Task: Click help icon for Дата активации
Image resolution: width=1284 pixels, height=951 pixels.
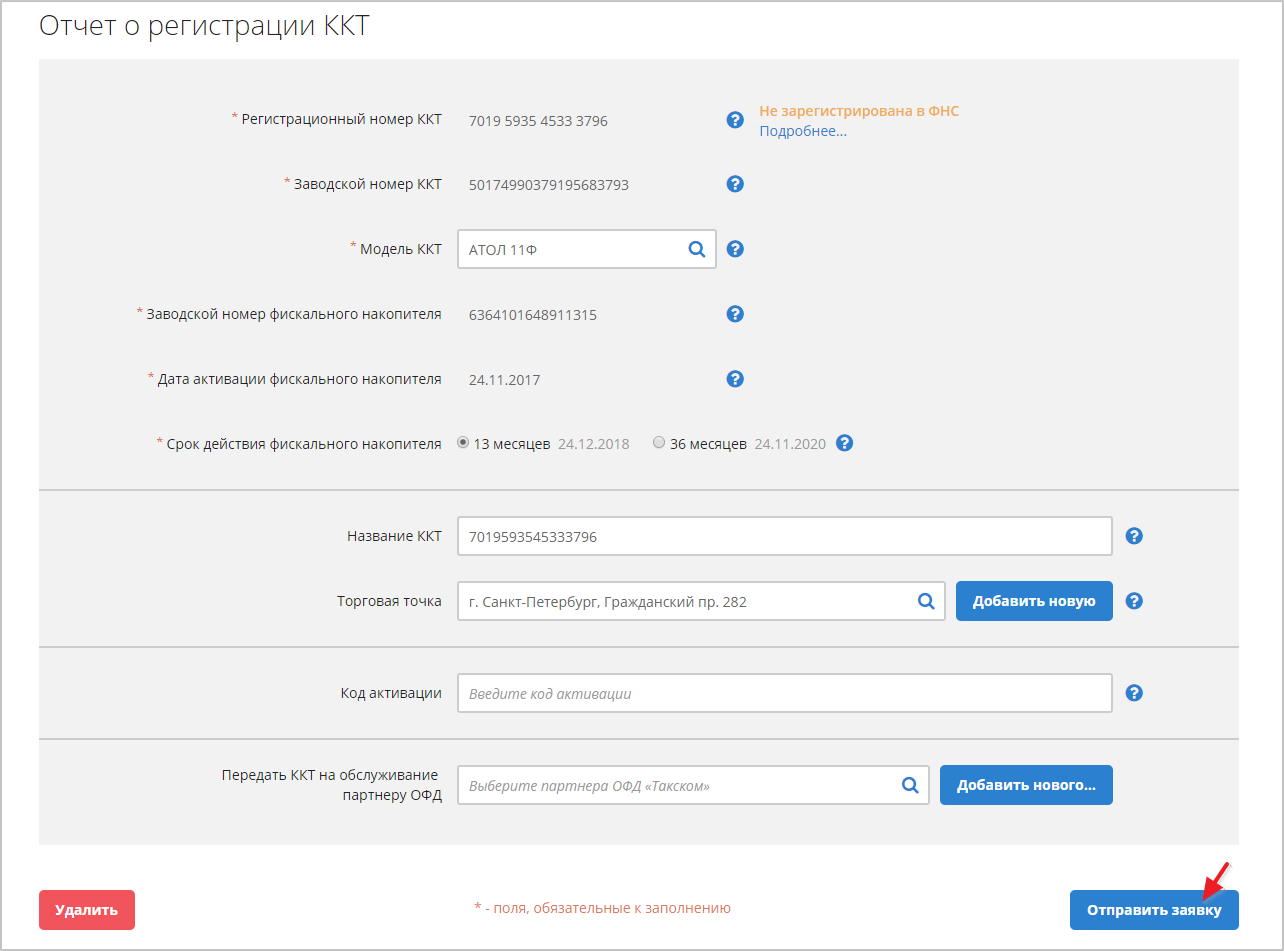Action: pos(735,379)
